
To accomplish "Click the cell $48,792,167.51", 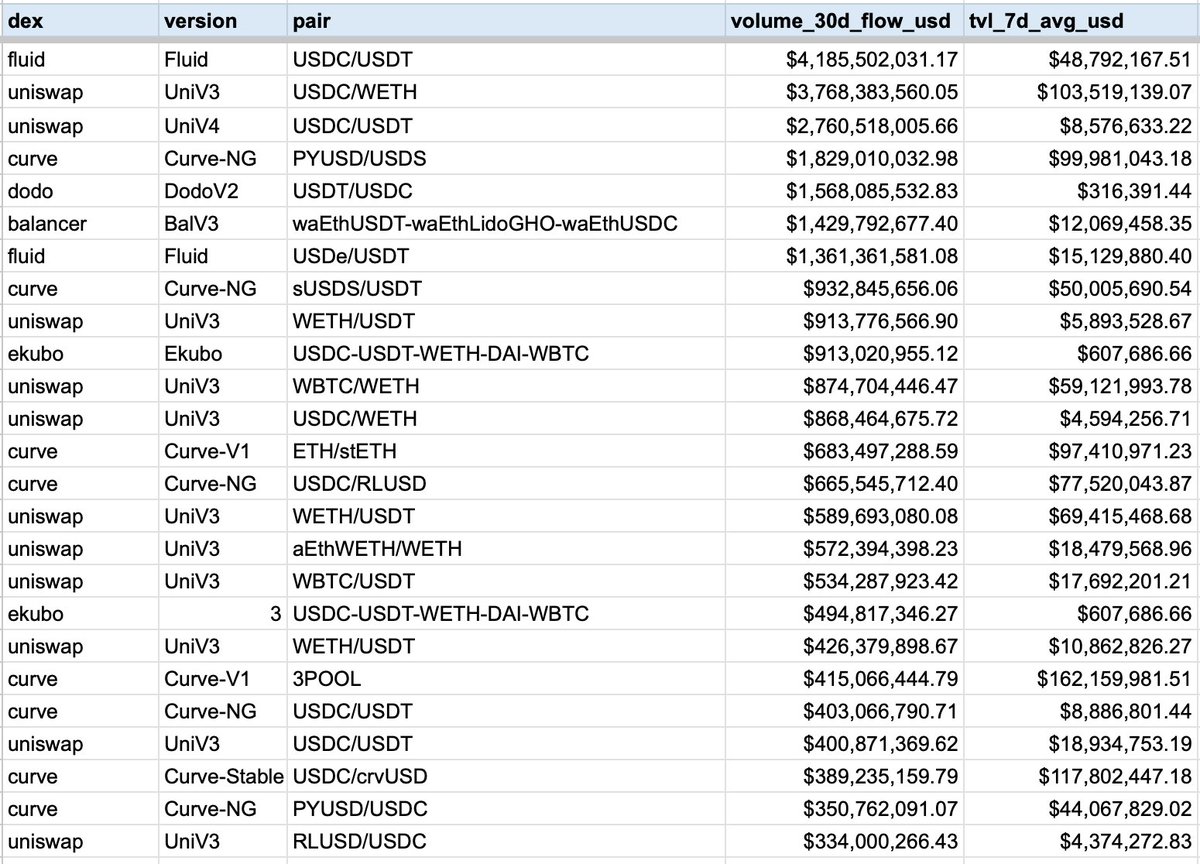I will click(1083, 60).
